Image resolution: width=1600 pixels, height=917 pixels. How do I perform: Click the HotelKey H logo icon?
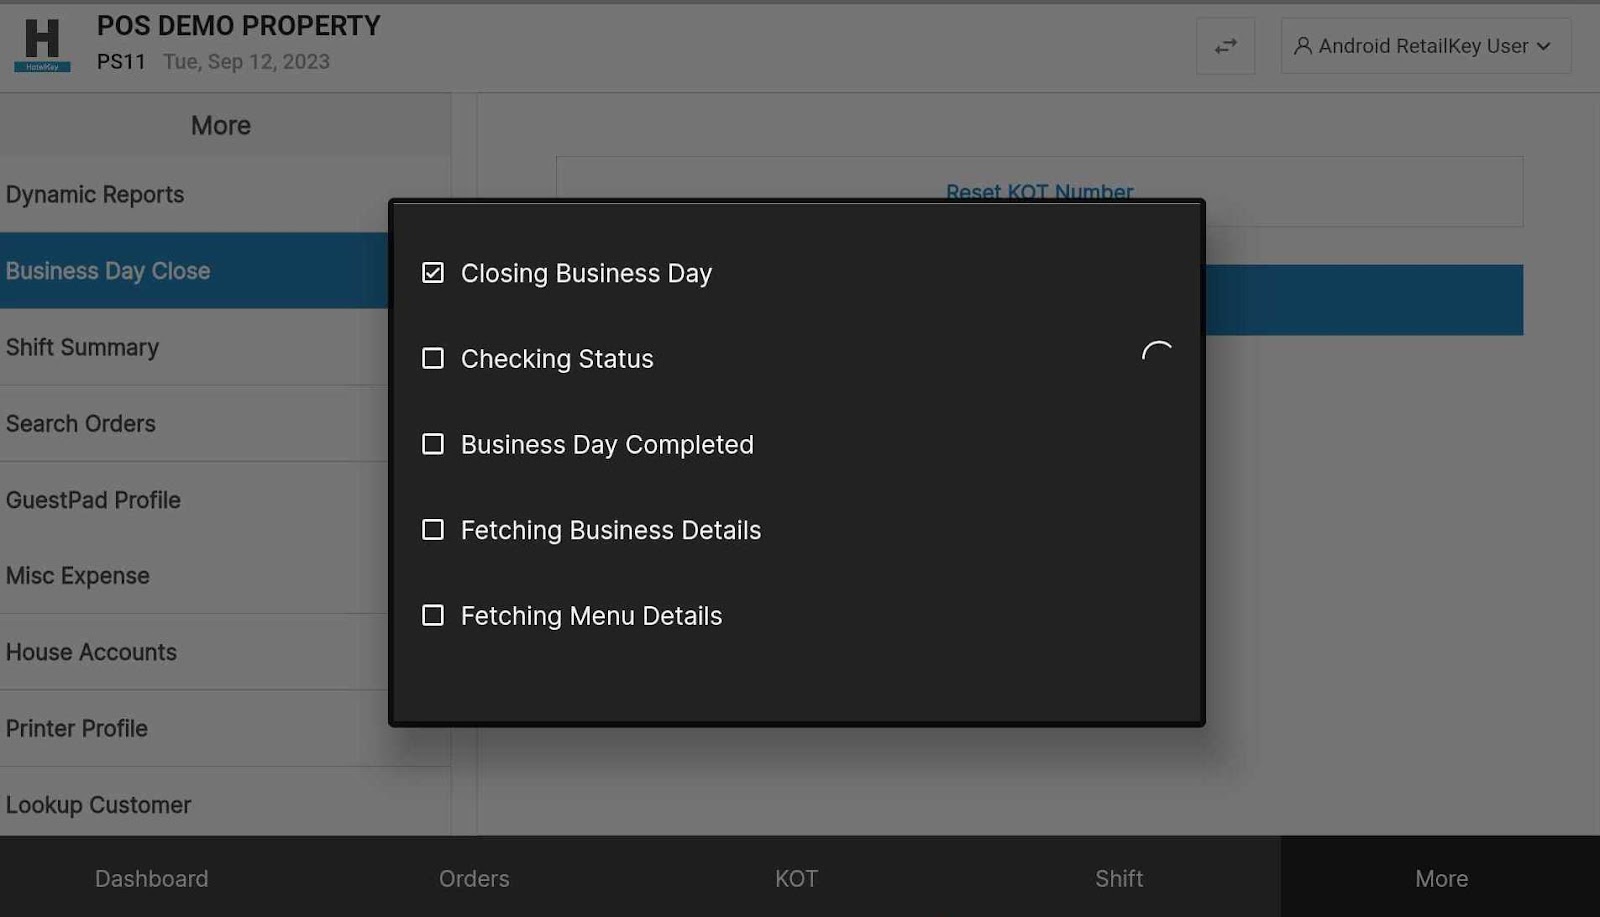pyautogui.click(x=42, y=45)
